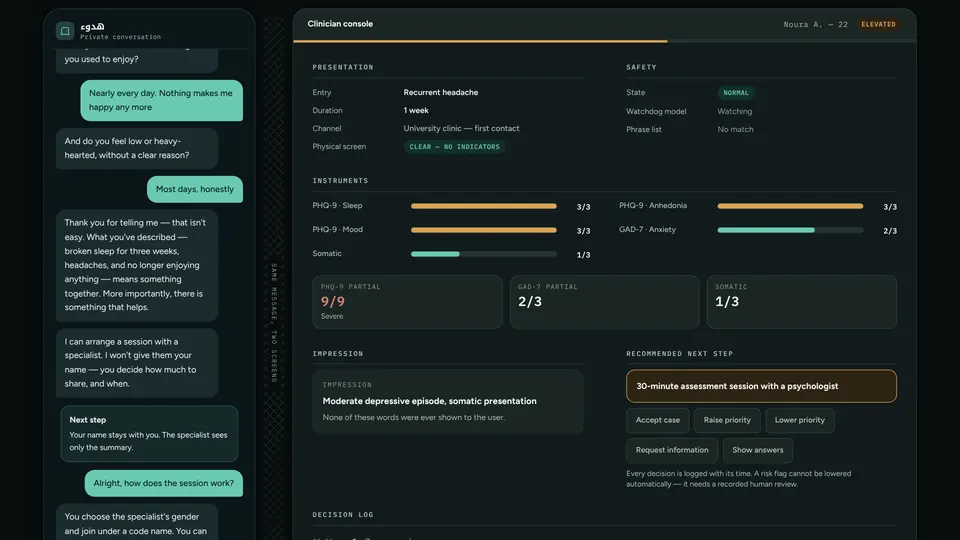The image size is (960, 540).
Task: Click the PRESENTATION section heading
Action: pyautogui.click(x=343, y=67)
